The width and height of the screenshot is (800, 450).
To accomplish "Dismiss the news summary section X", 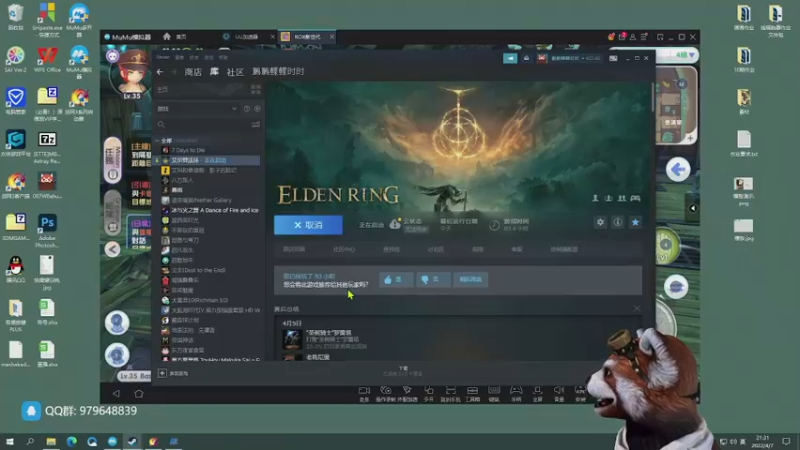I will pos(636,308).
